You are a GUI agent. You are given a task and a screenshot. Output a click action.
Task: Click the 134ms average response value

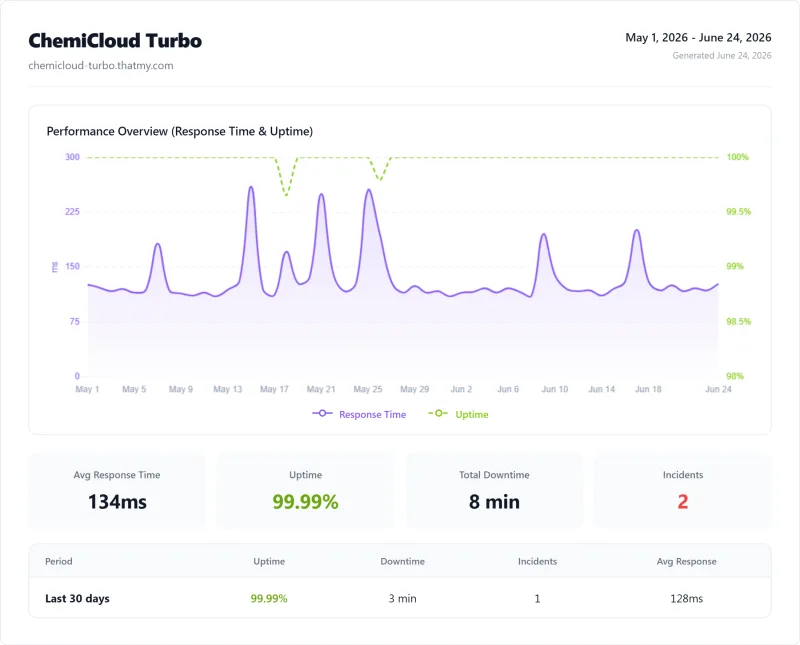coord(117,502)
